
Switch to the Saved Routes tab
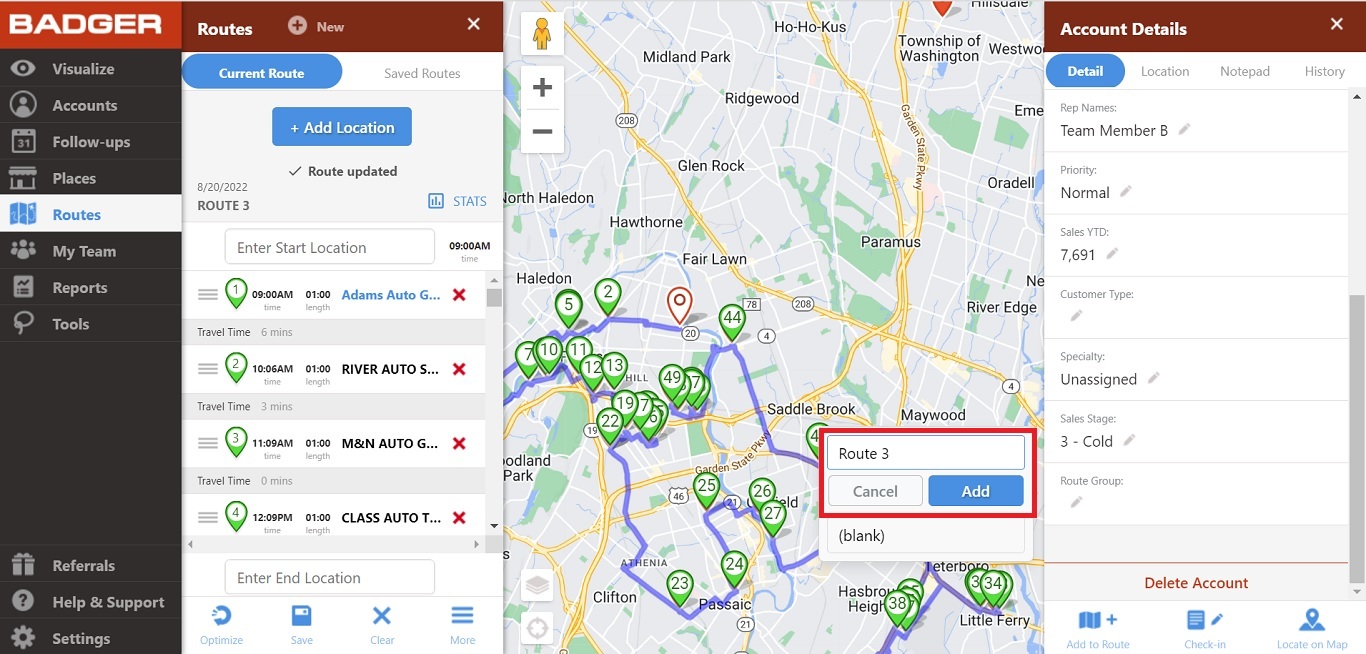422,72
